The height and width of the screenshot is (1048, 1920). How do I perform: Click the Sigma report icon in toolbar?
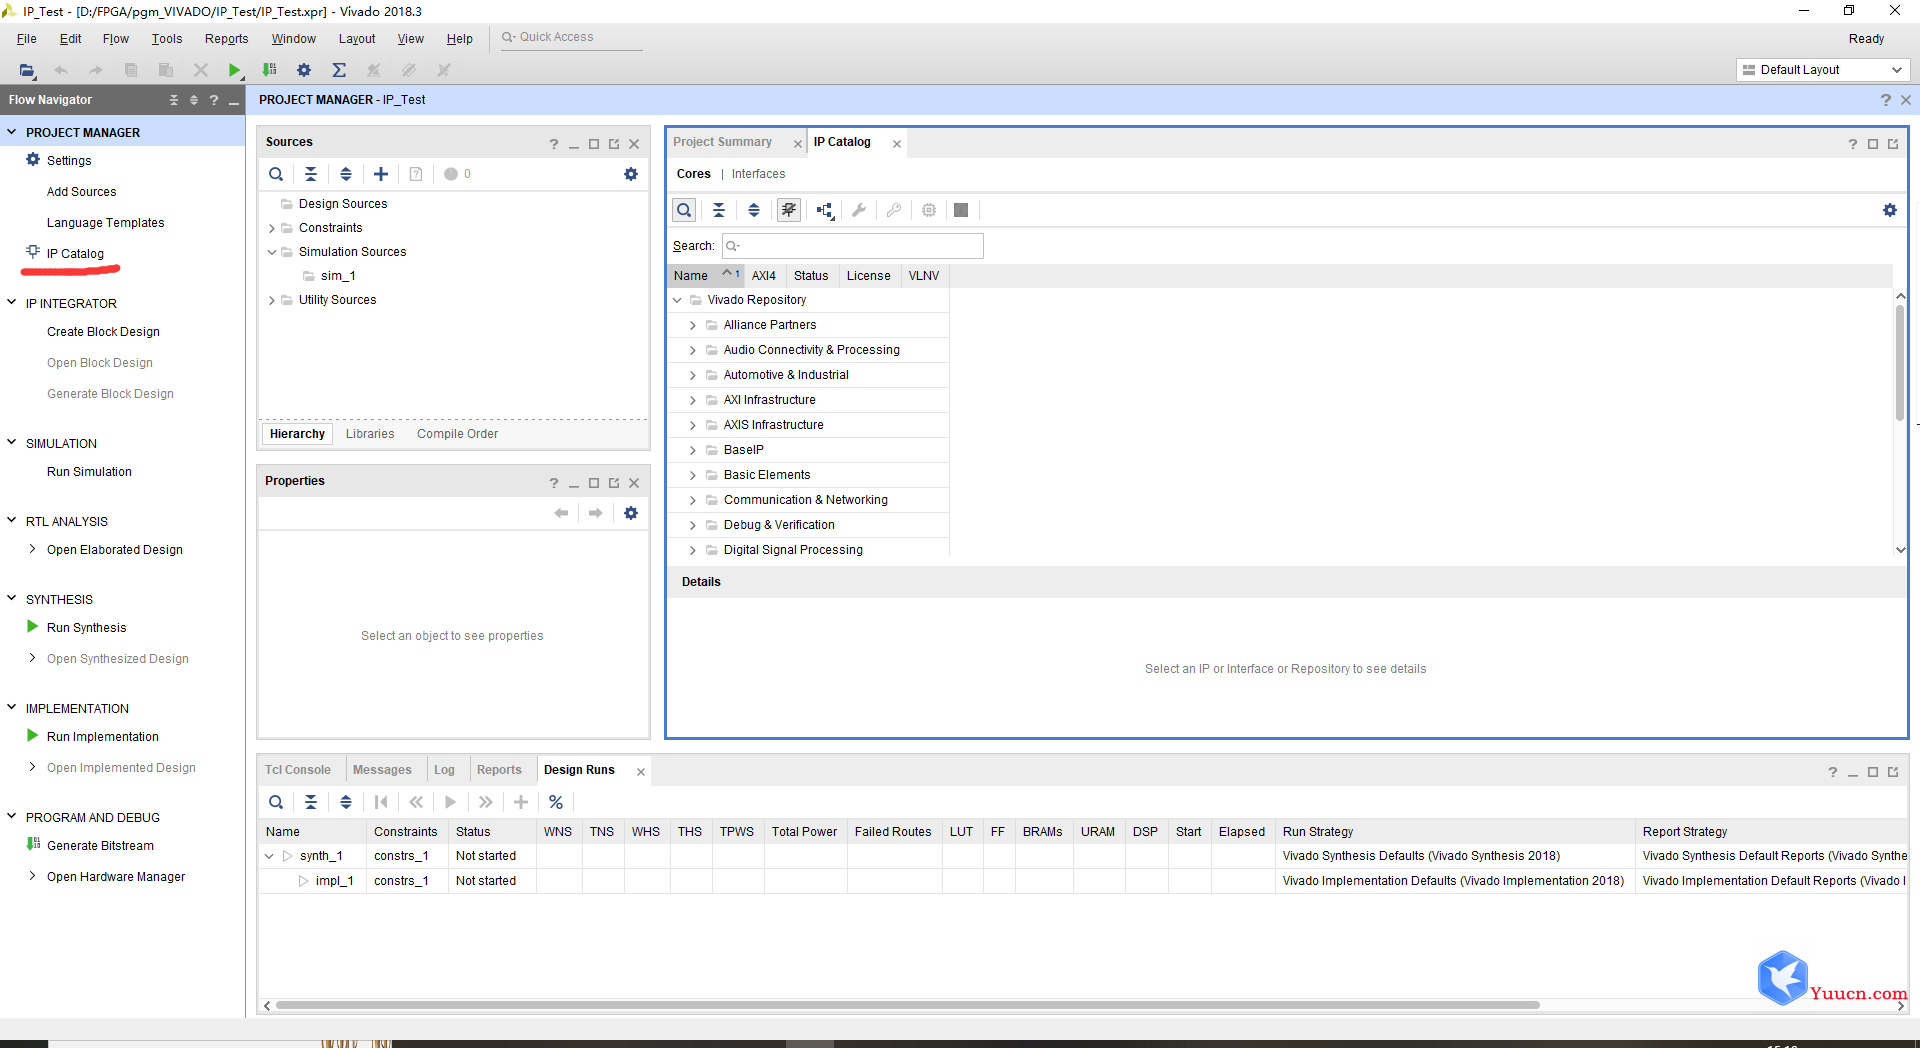coord(339,70)
